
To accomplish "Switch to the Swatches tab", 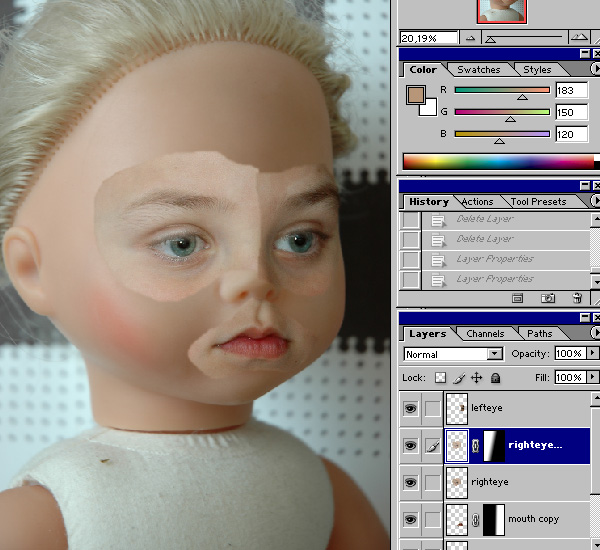I will [479, 70].
